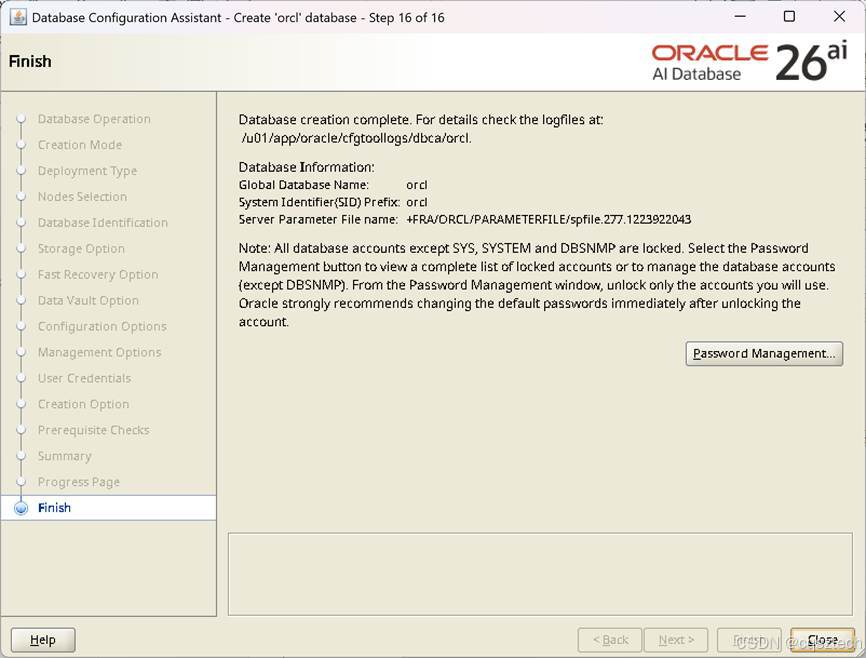Click the 'Database Information:' label

tap(307, 167)
